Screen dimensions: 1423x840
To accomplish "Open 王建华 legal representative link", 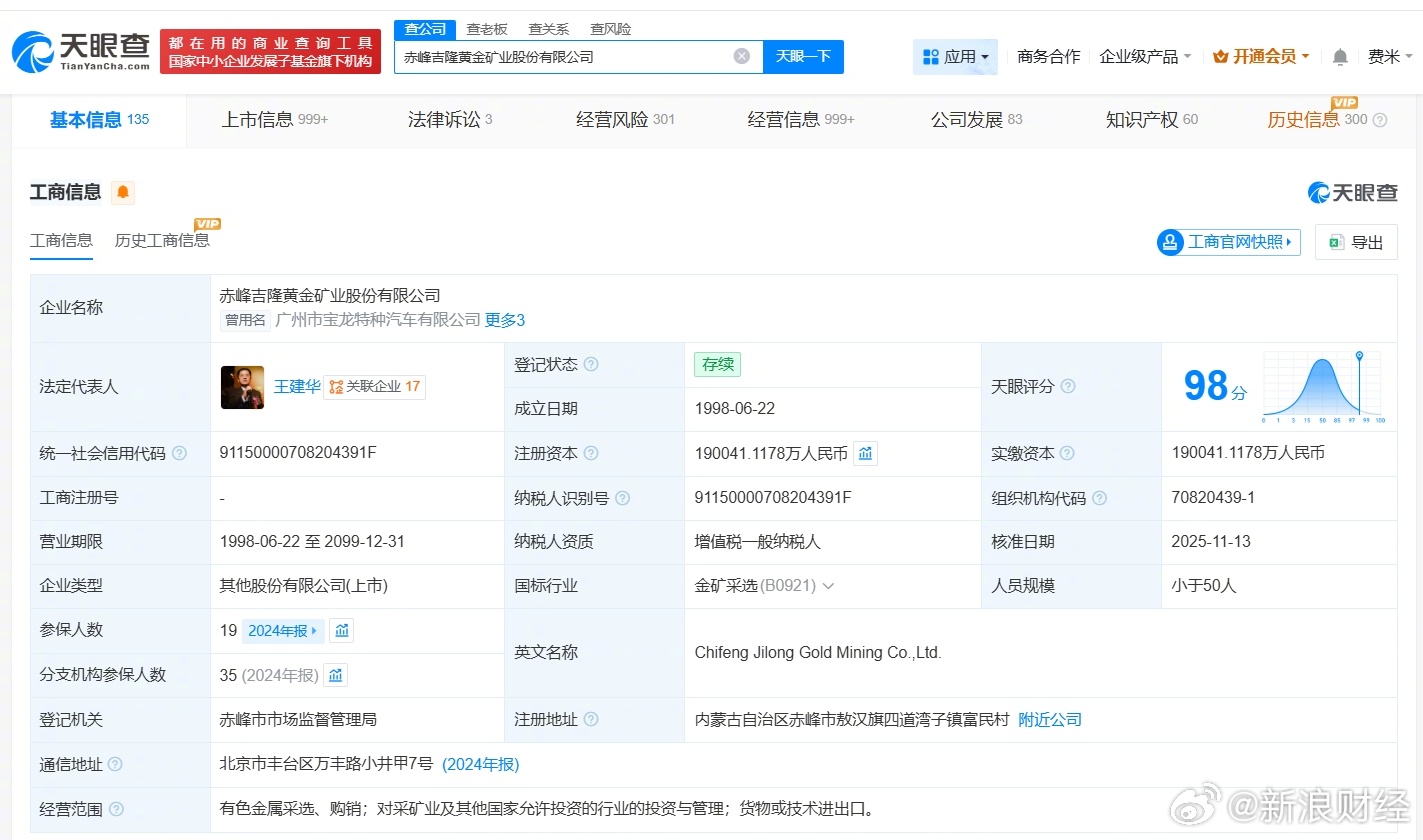I will click(x=297, y=386).
